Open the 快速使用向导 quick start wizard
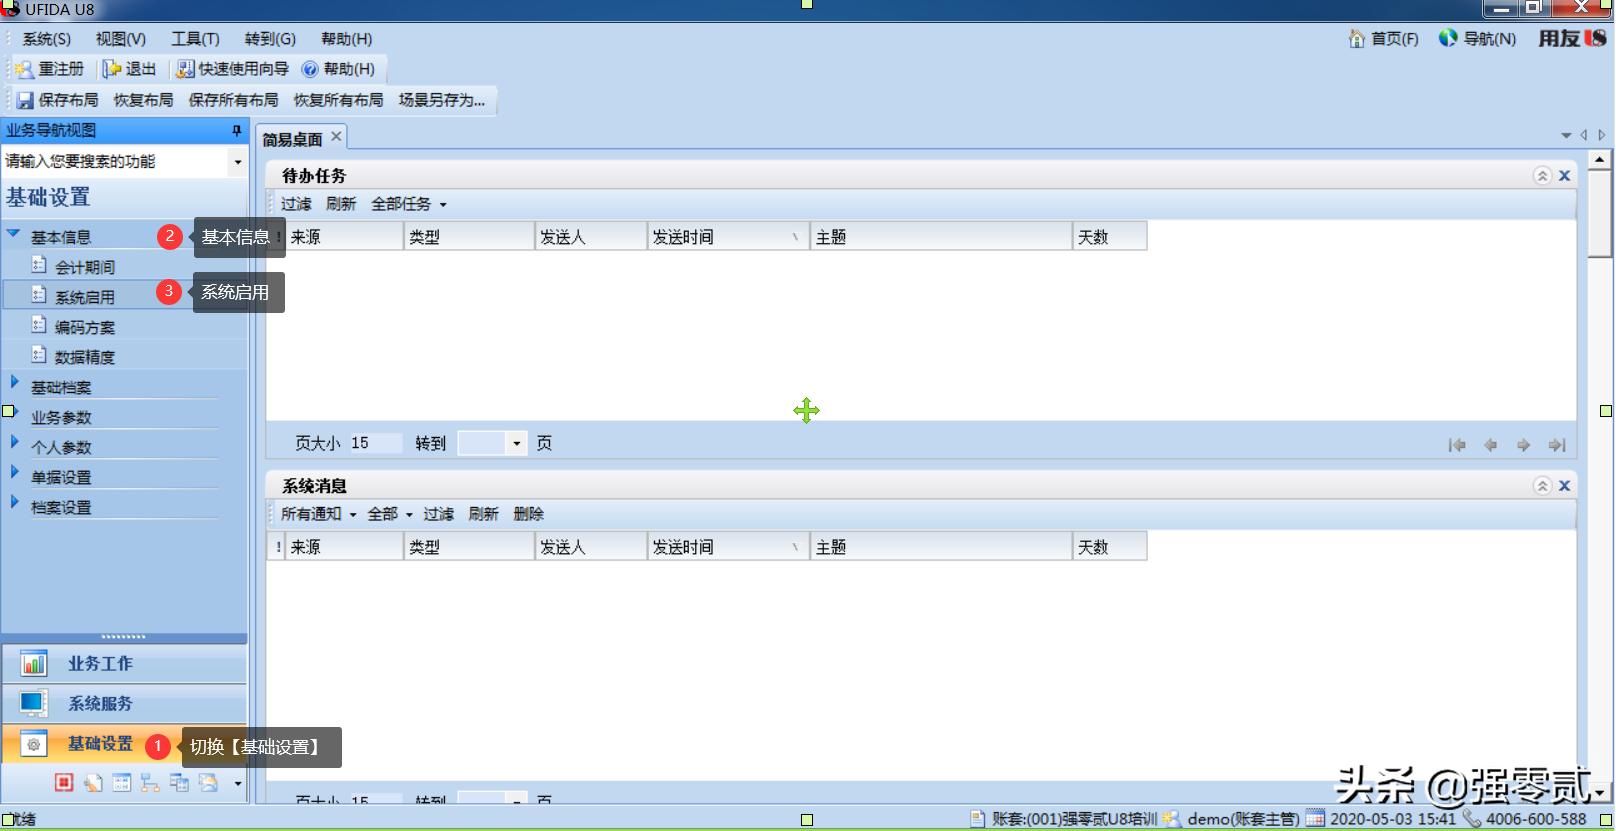This screenshot has height=831, width=1616. pos(234,69)
